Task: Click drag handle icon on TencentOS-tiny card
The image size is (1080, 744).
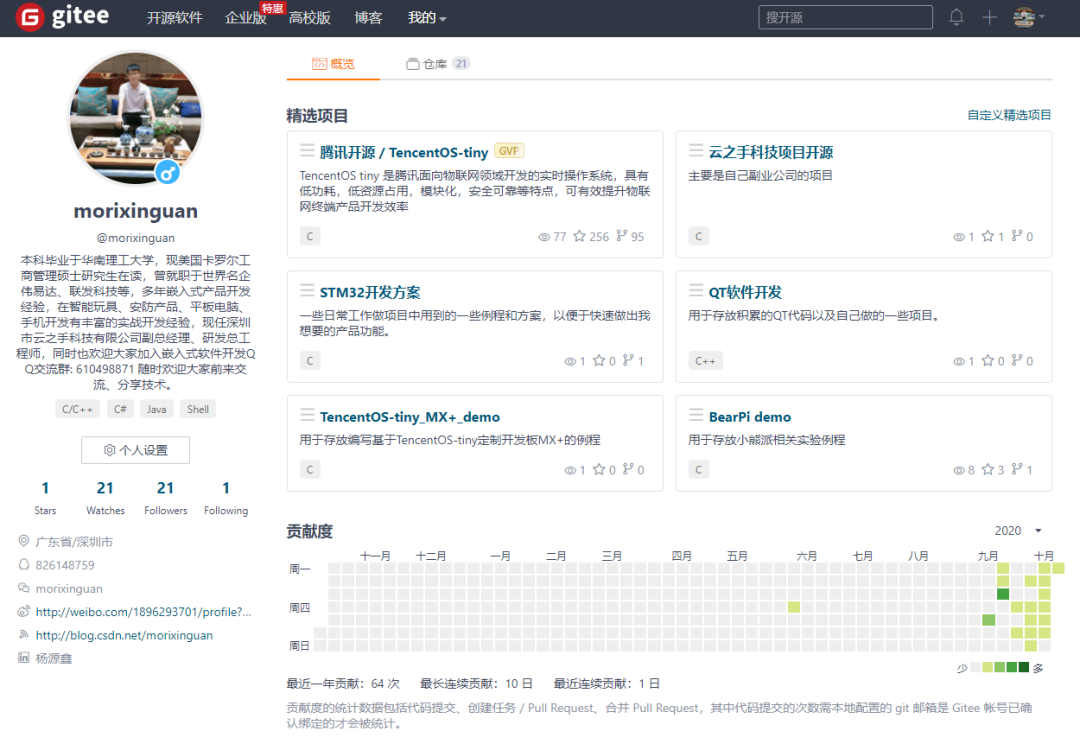Action: tap(307, 150)
